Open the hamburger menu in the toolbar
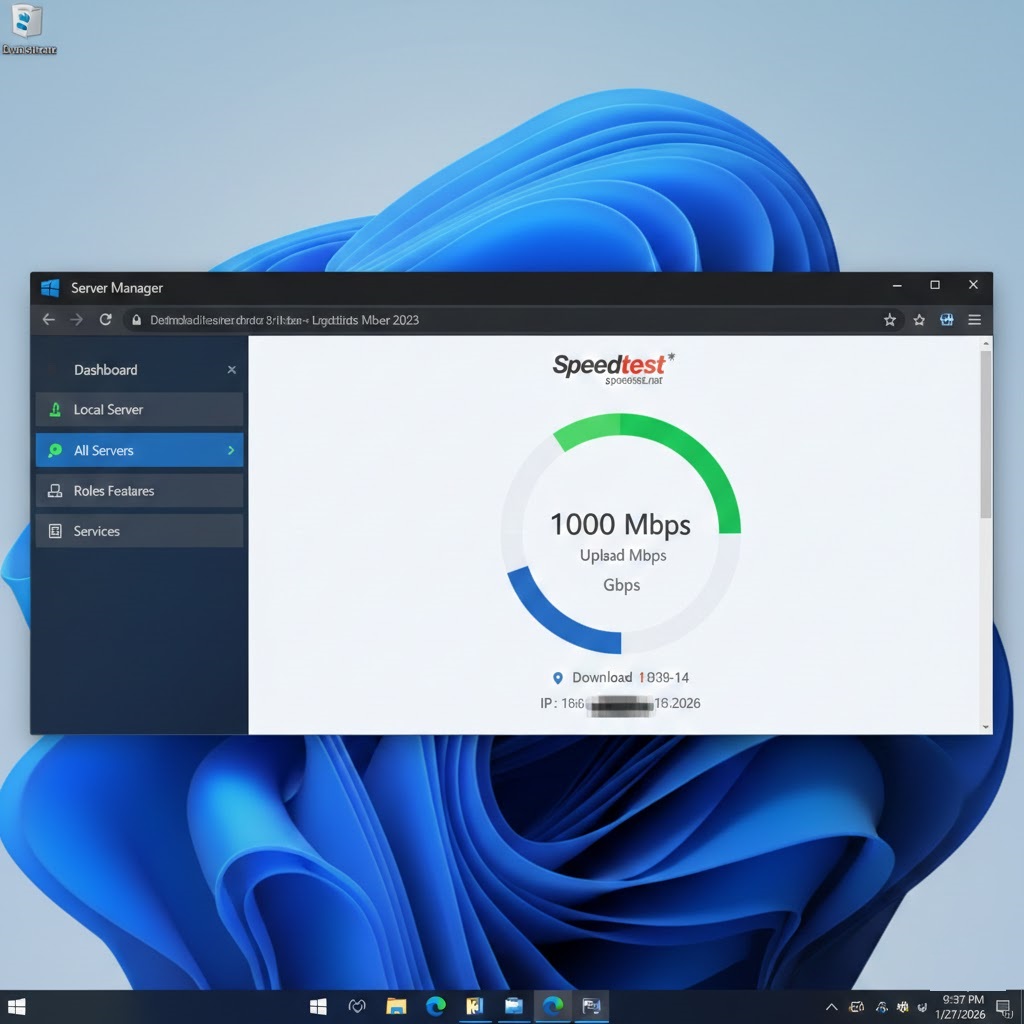 pyautogui.click(x=974, y=319)
